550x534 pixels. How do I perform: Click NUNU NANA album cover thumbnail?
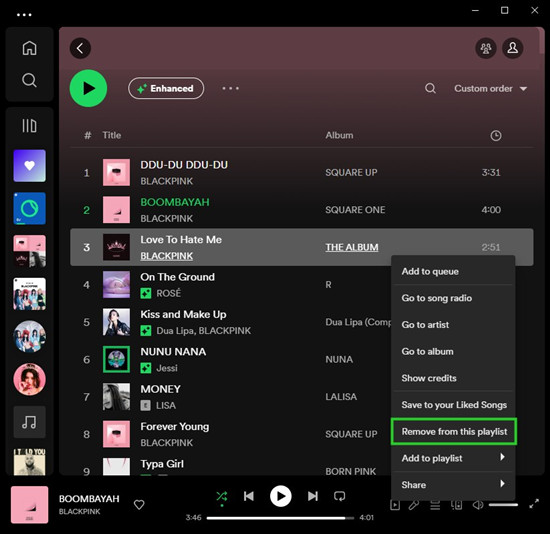click(116, 359)
